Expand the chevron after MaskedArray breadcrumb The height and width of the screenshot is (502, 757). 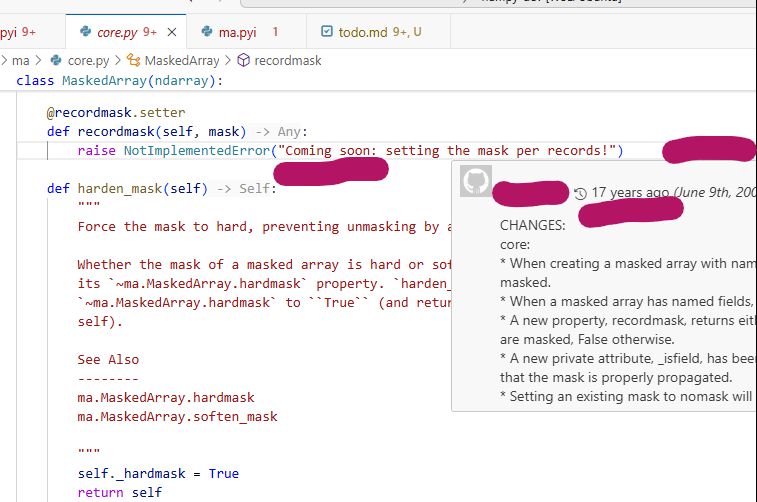(x=228, y=61)
